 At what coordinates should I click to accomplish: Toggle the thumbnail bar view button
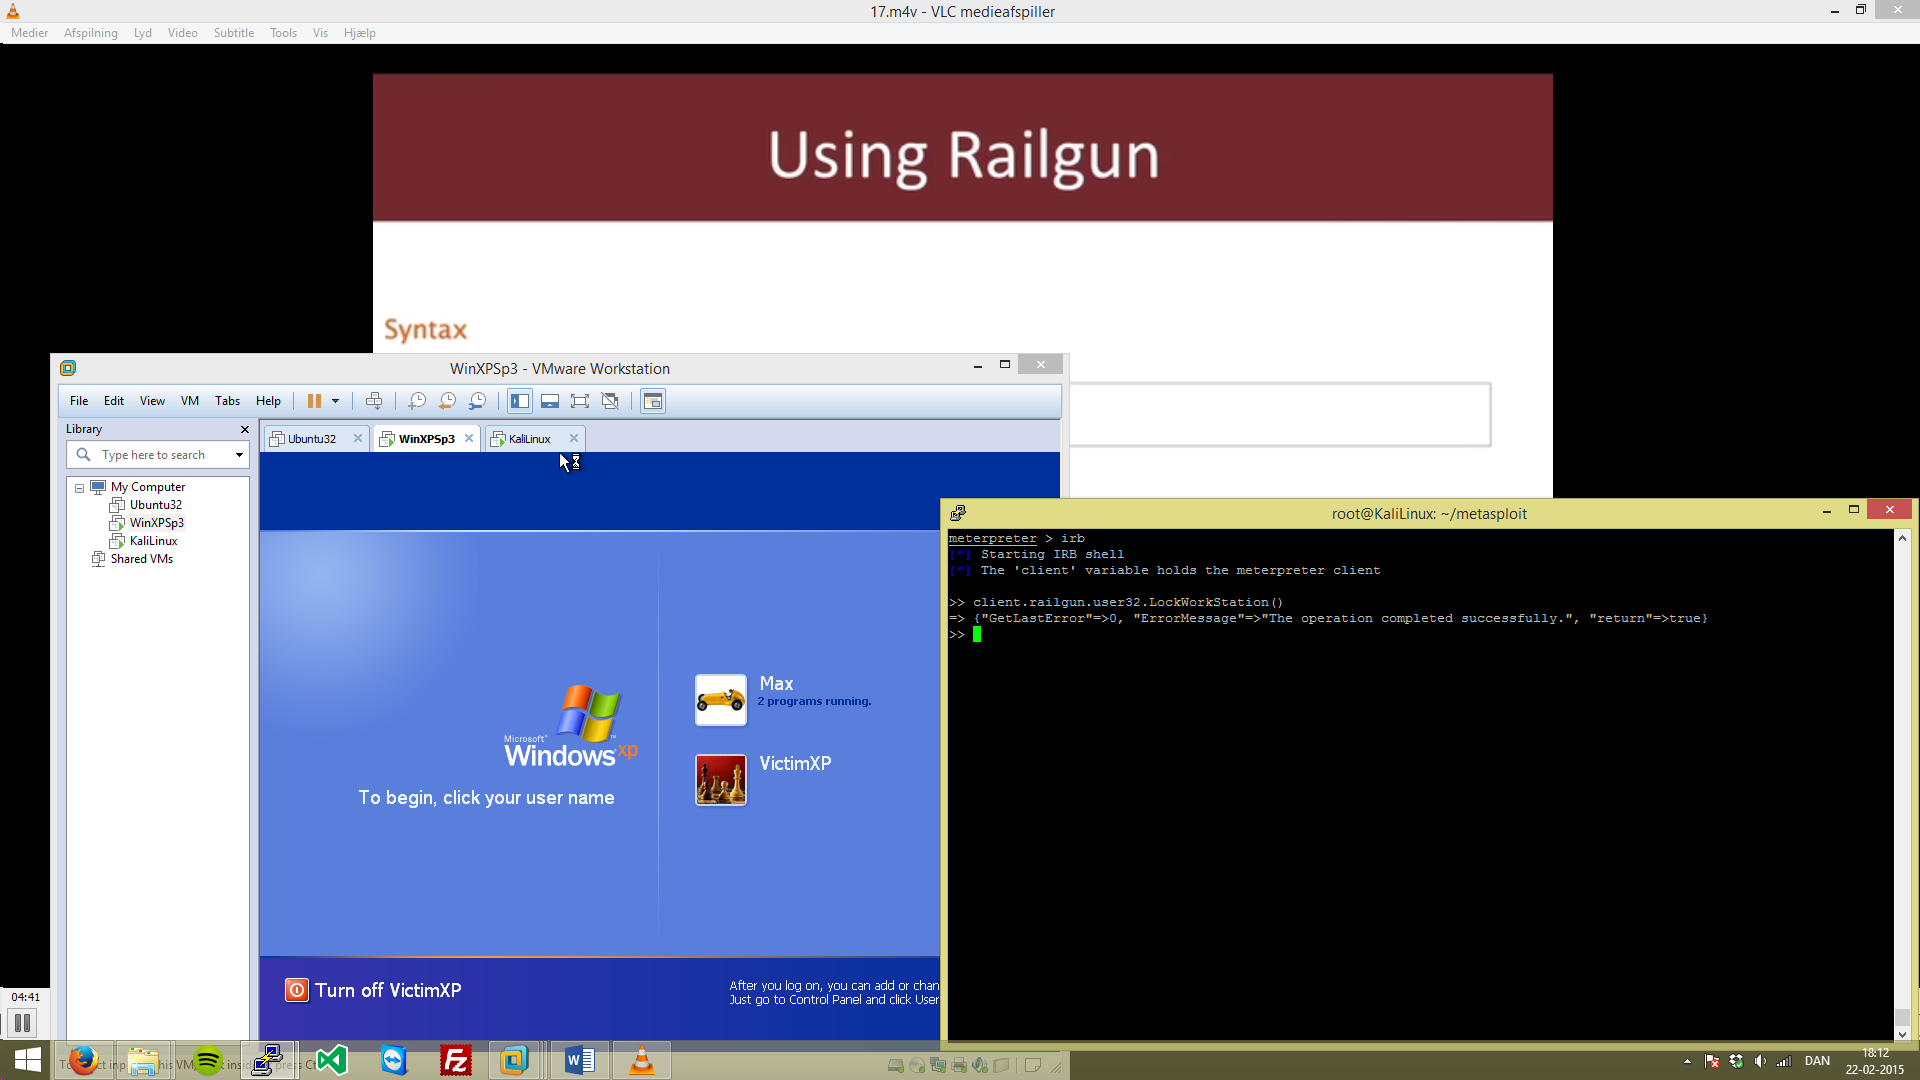coord(550,401)
